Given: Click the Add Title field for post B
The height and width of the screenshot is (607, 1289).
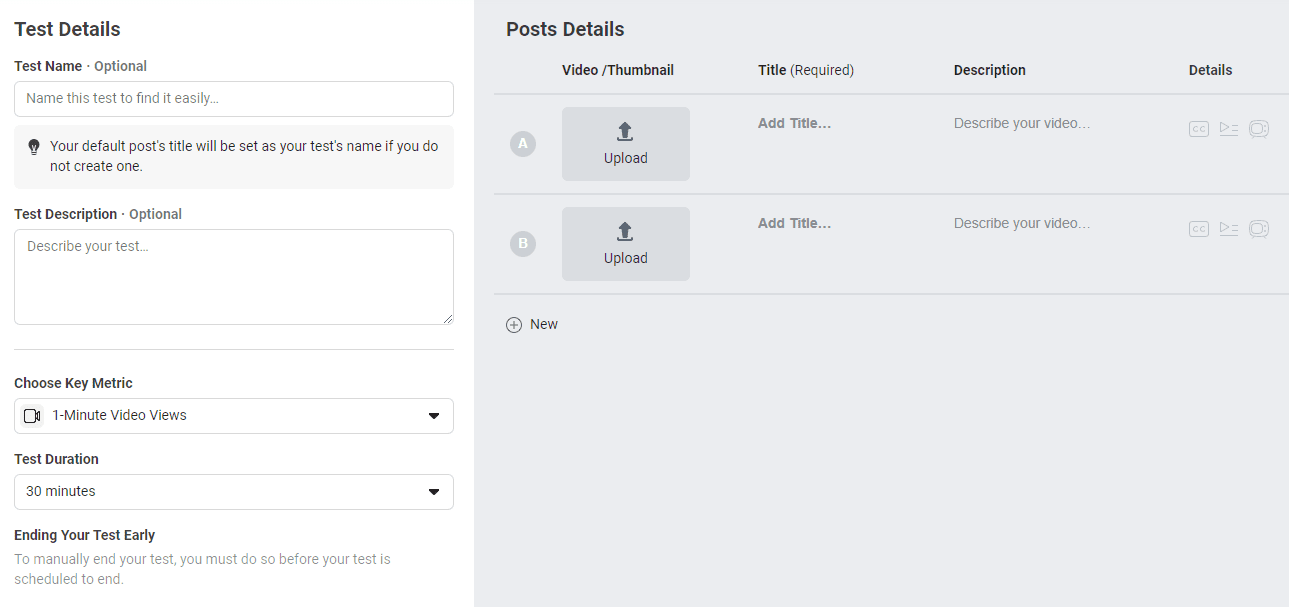Looking at the screenshot, I should 795,224.
